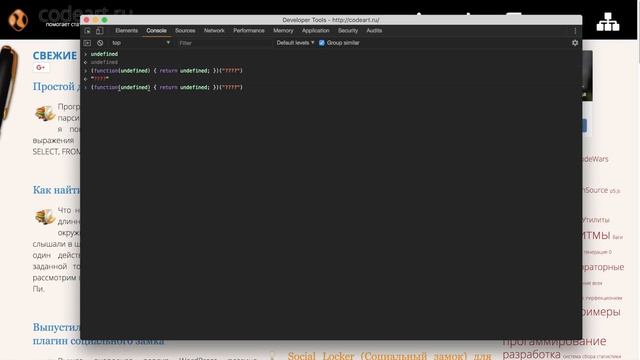Open Console settings gear
Screen dimensions: 640x360
click(x=575, y=42)
